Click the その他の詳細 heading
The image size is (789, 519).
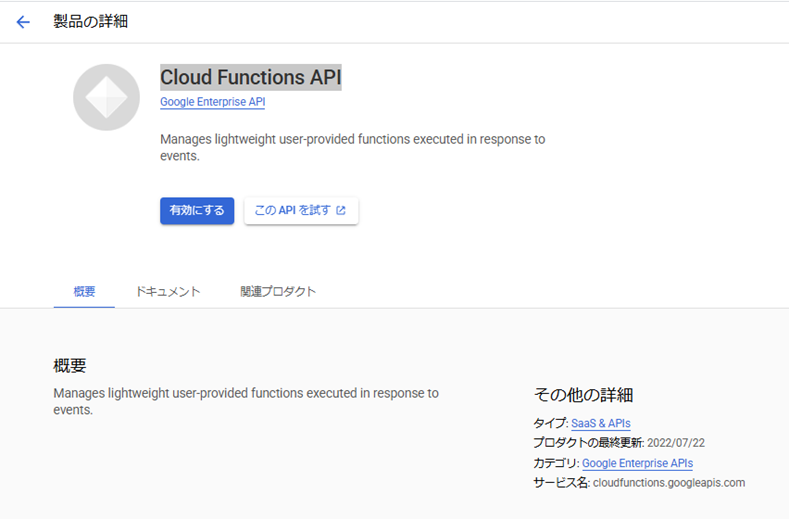583,395
